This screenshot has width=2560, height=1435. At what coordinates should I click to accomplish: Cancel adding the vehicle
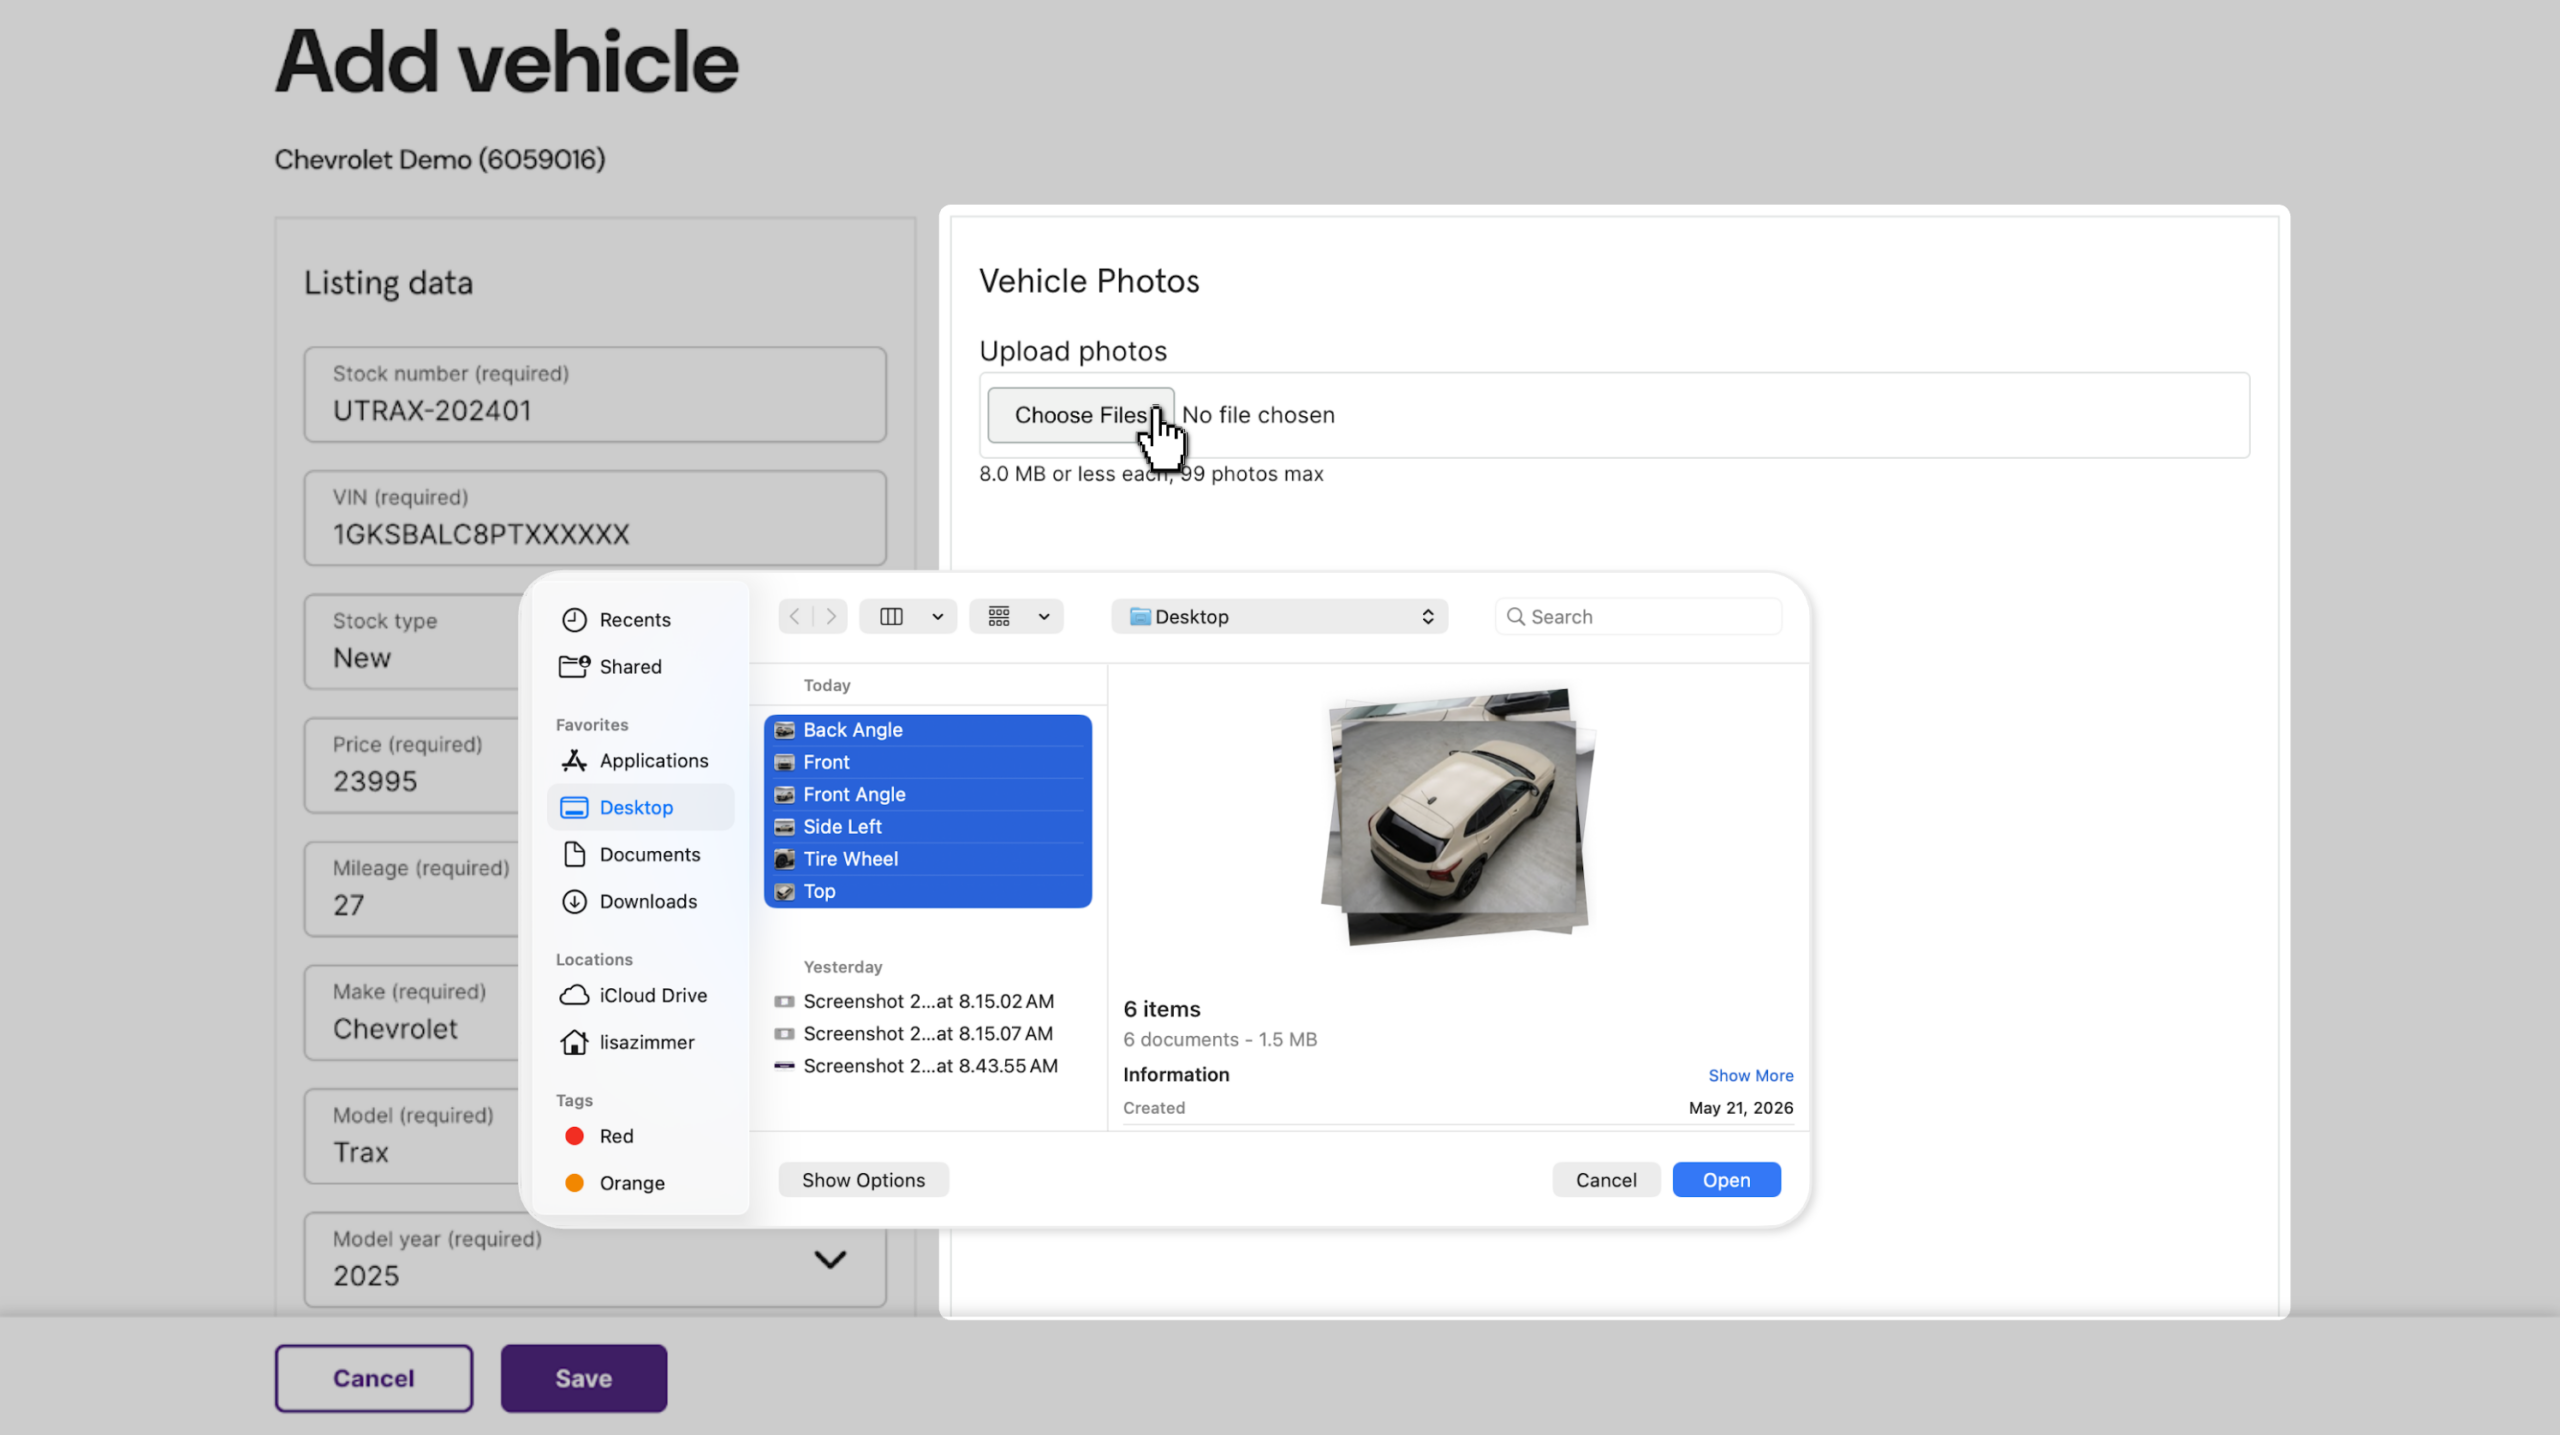[373, 1378]
